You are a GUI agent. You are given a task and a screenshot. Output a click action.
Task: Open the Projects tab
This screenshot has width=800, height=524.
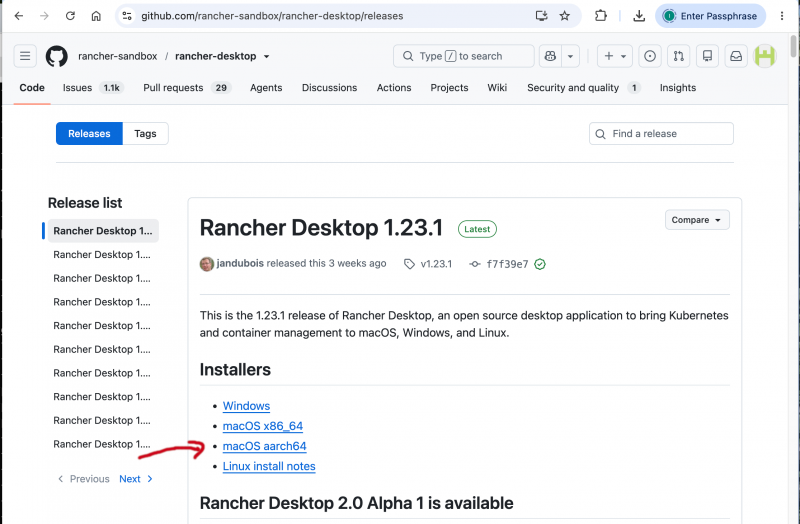pos(449,88)
